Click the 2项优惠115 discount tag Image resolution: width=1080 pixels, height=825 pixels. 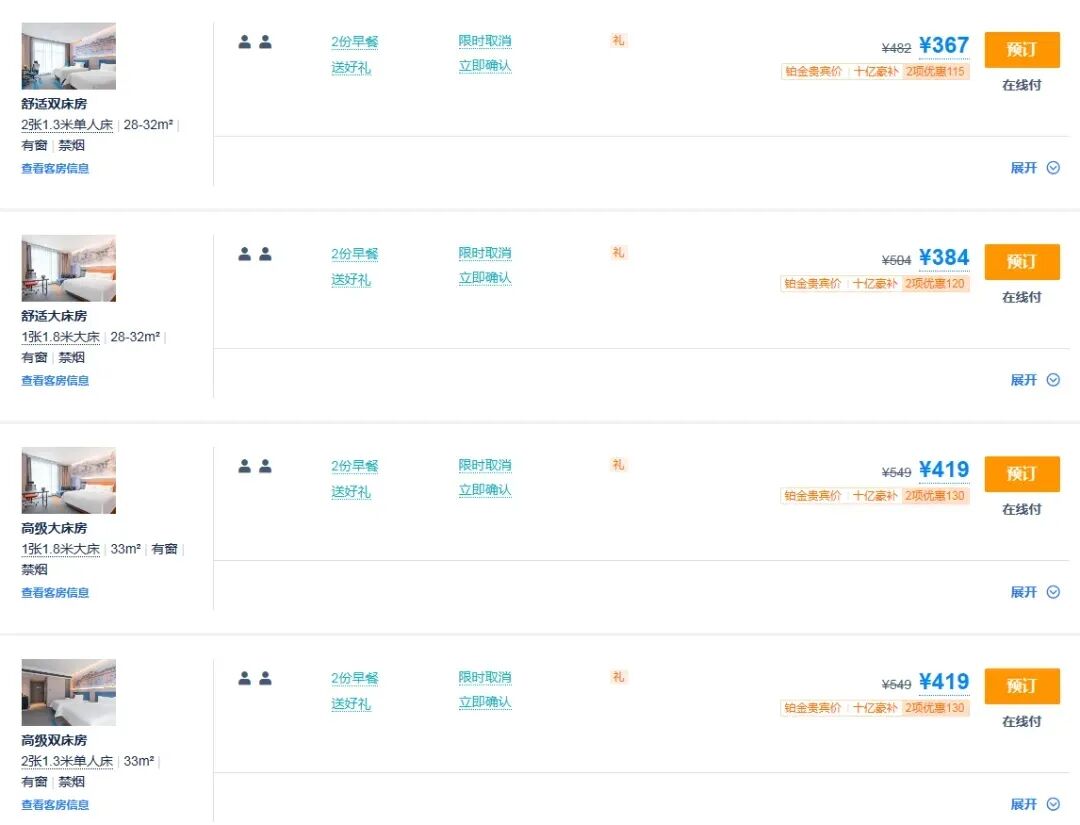[936, 72]
